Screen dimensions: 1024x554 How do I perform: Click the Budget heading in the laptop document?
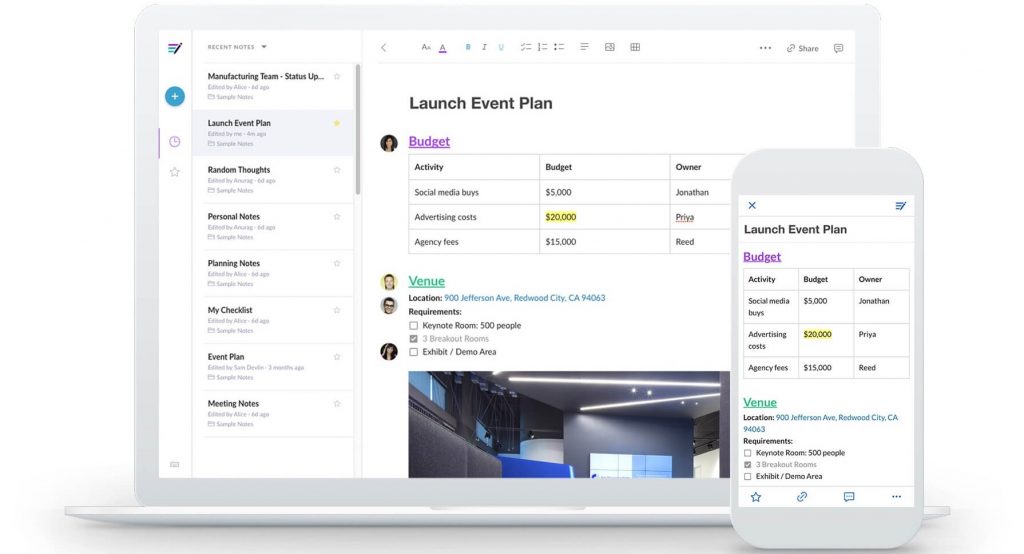429,141
